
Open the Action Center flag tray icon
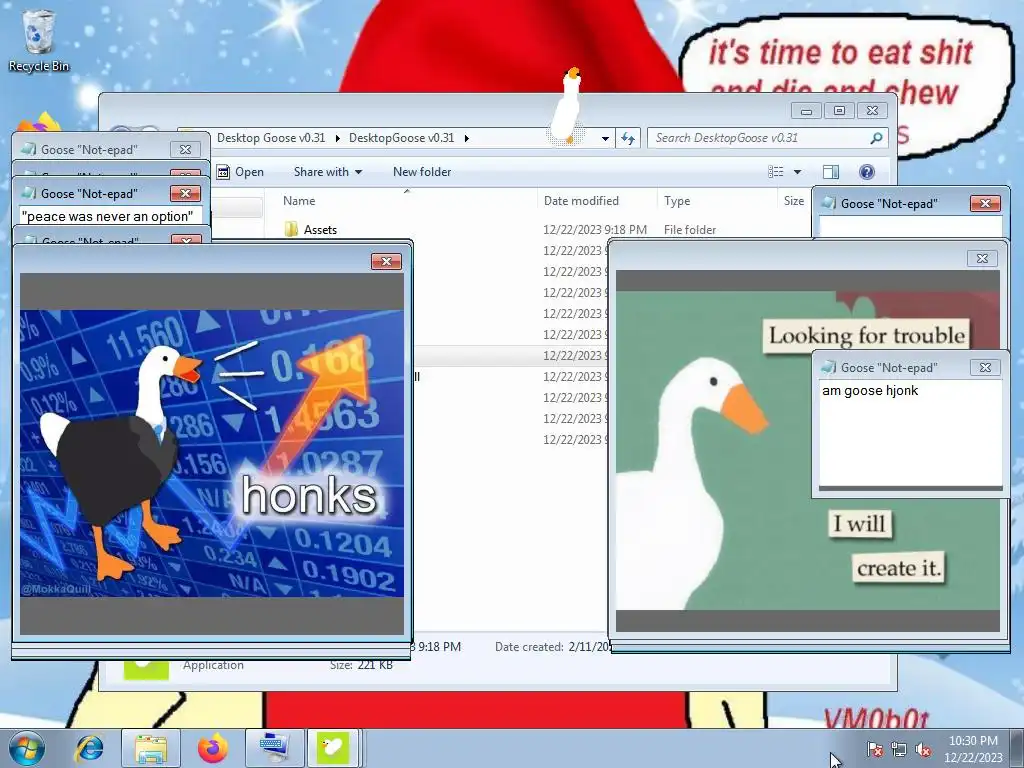pyautogui.click(x=874, y=750)
